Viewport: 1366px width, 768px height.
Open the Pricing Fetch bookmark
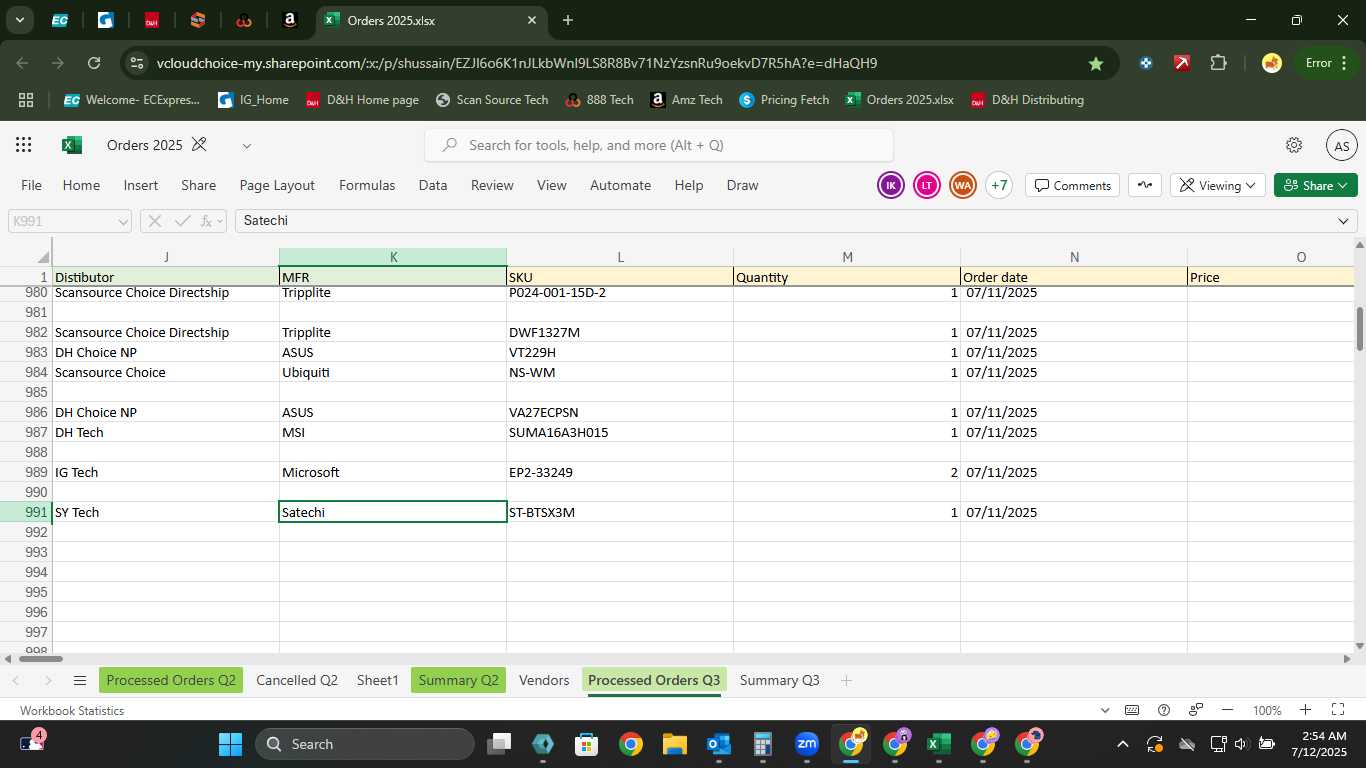point(784,100)
